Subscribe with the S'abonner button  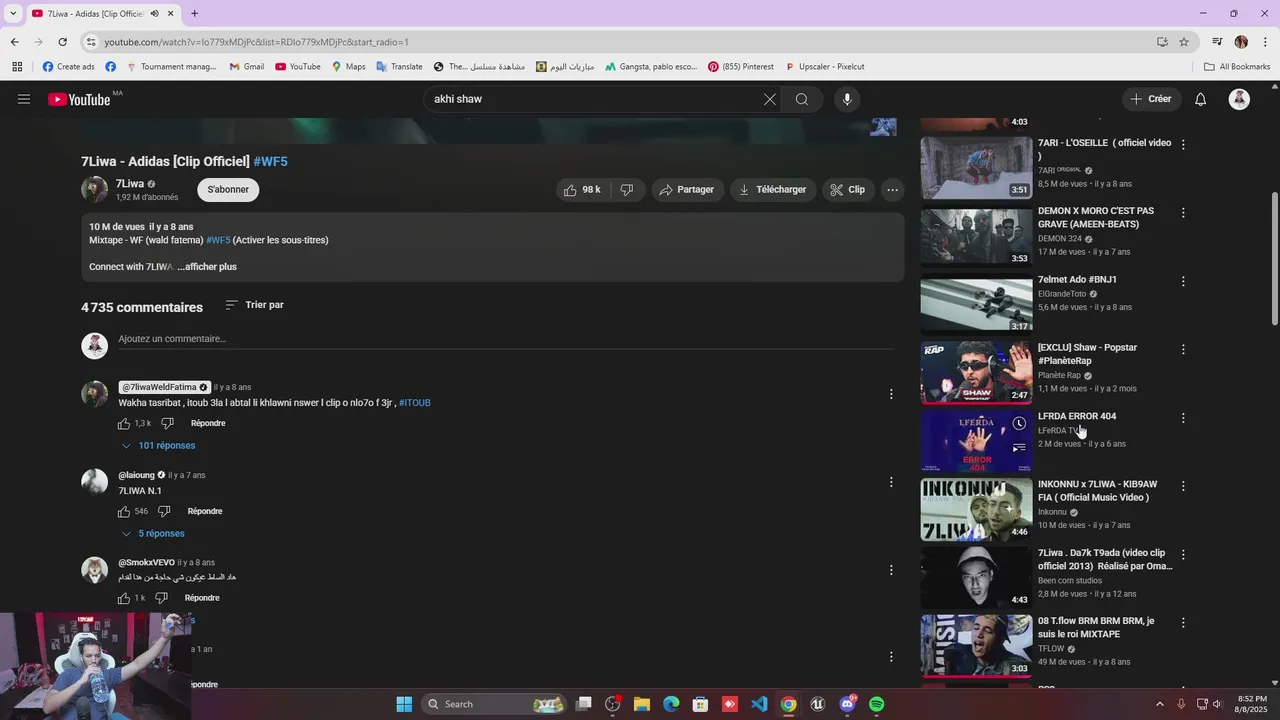click(228, 190)
